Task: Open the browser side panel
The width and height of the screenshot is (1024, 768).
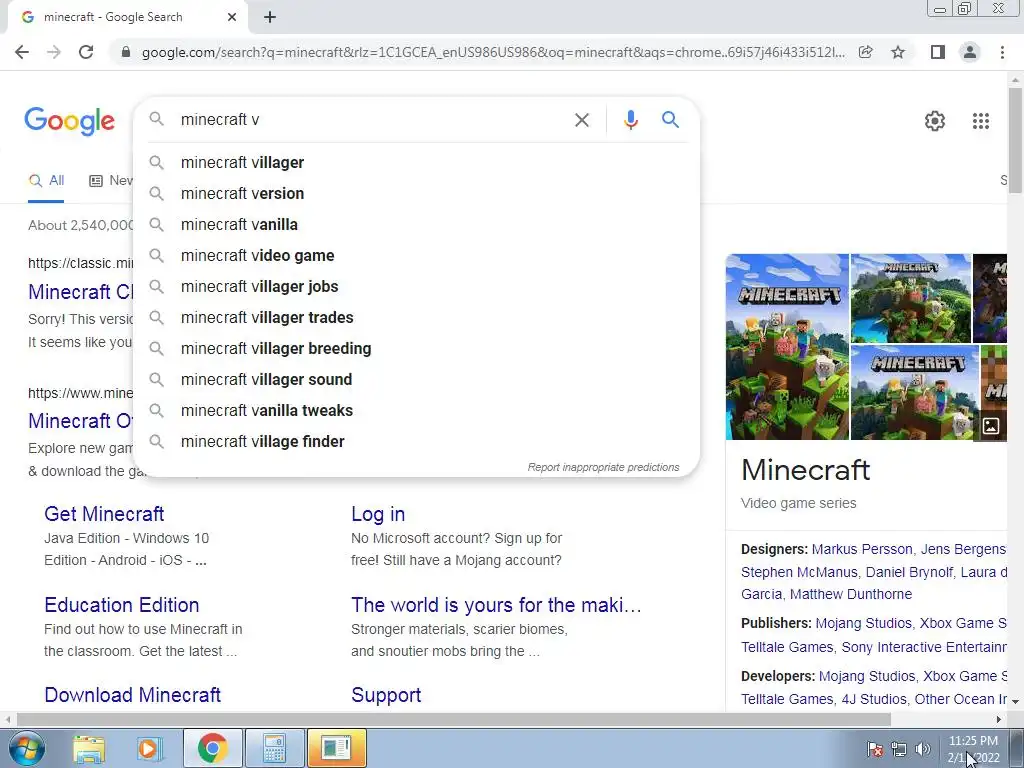Action: tap(938, 52)
